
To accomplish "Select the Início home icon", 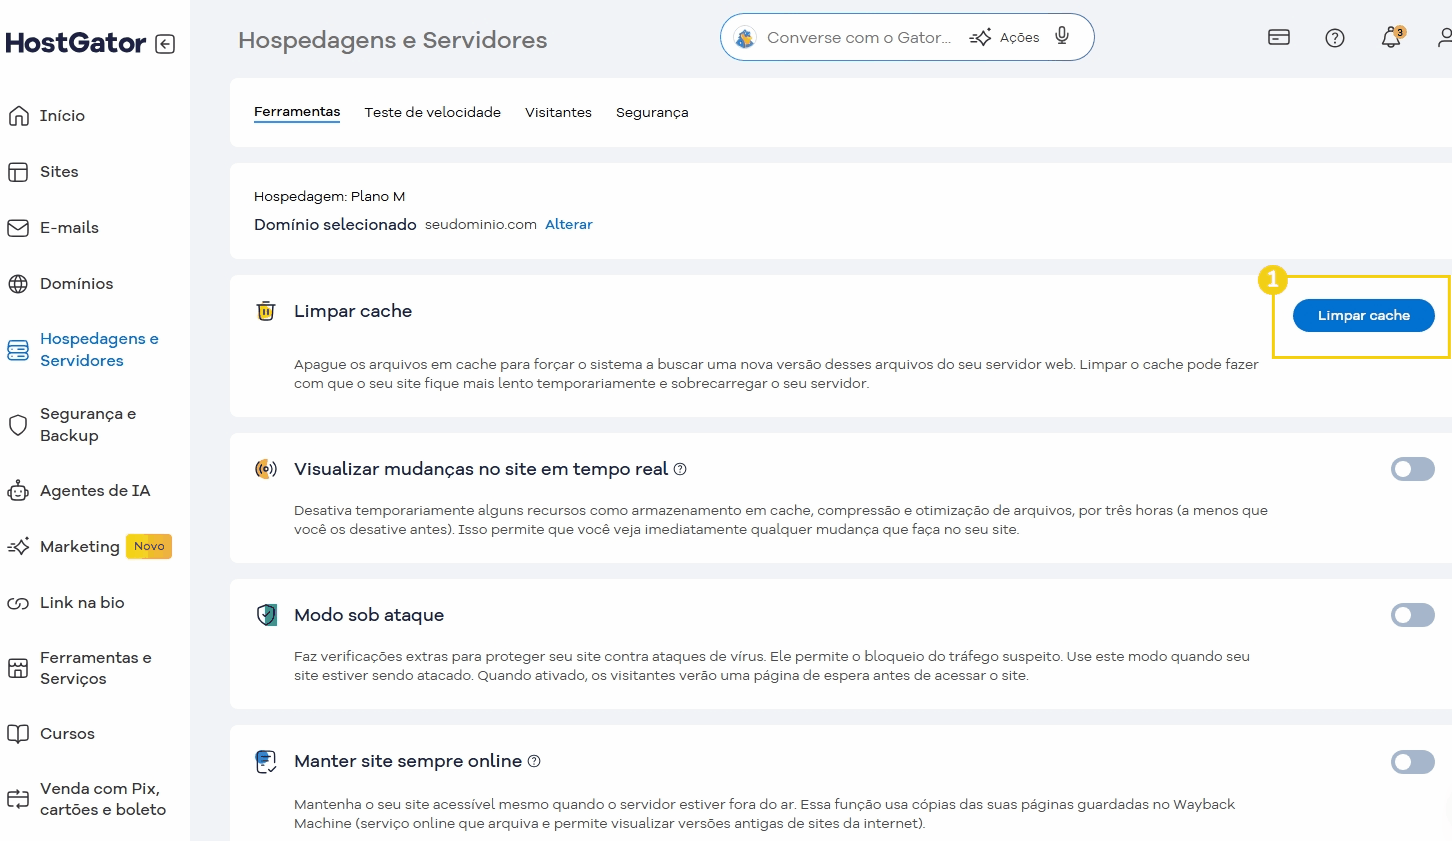I will 17,115.
